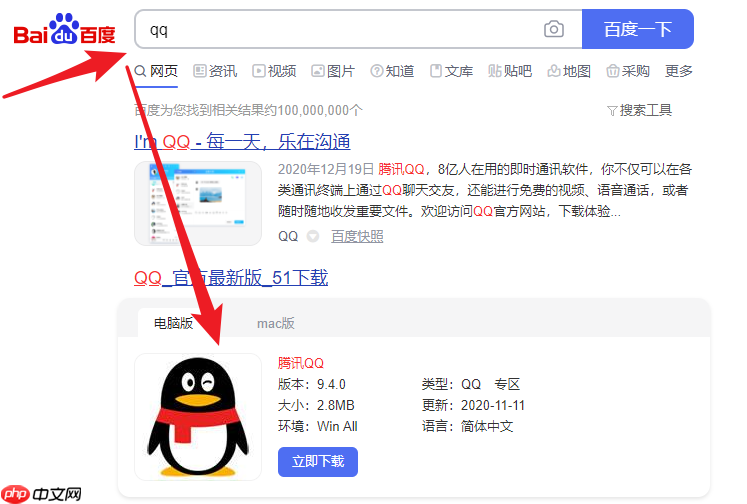Select the 网页 tab
747x504 pixels.
click(x=156, y=71)
